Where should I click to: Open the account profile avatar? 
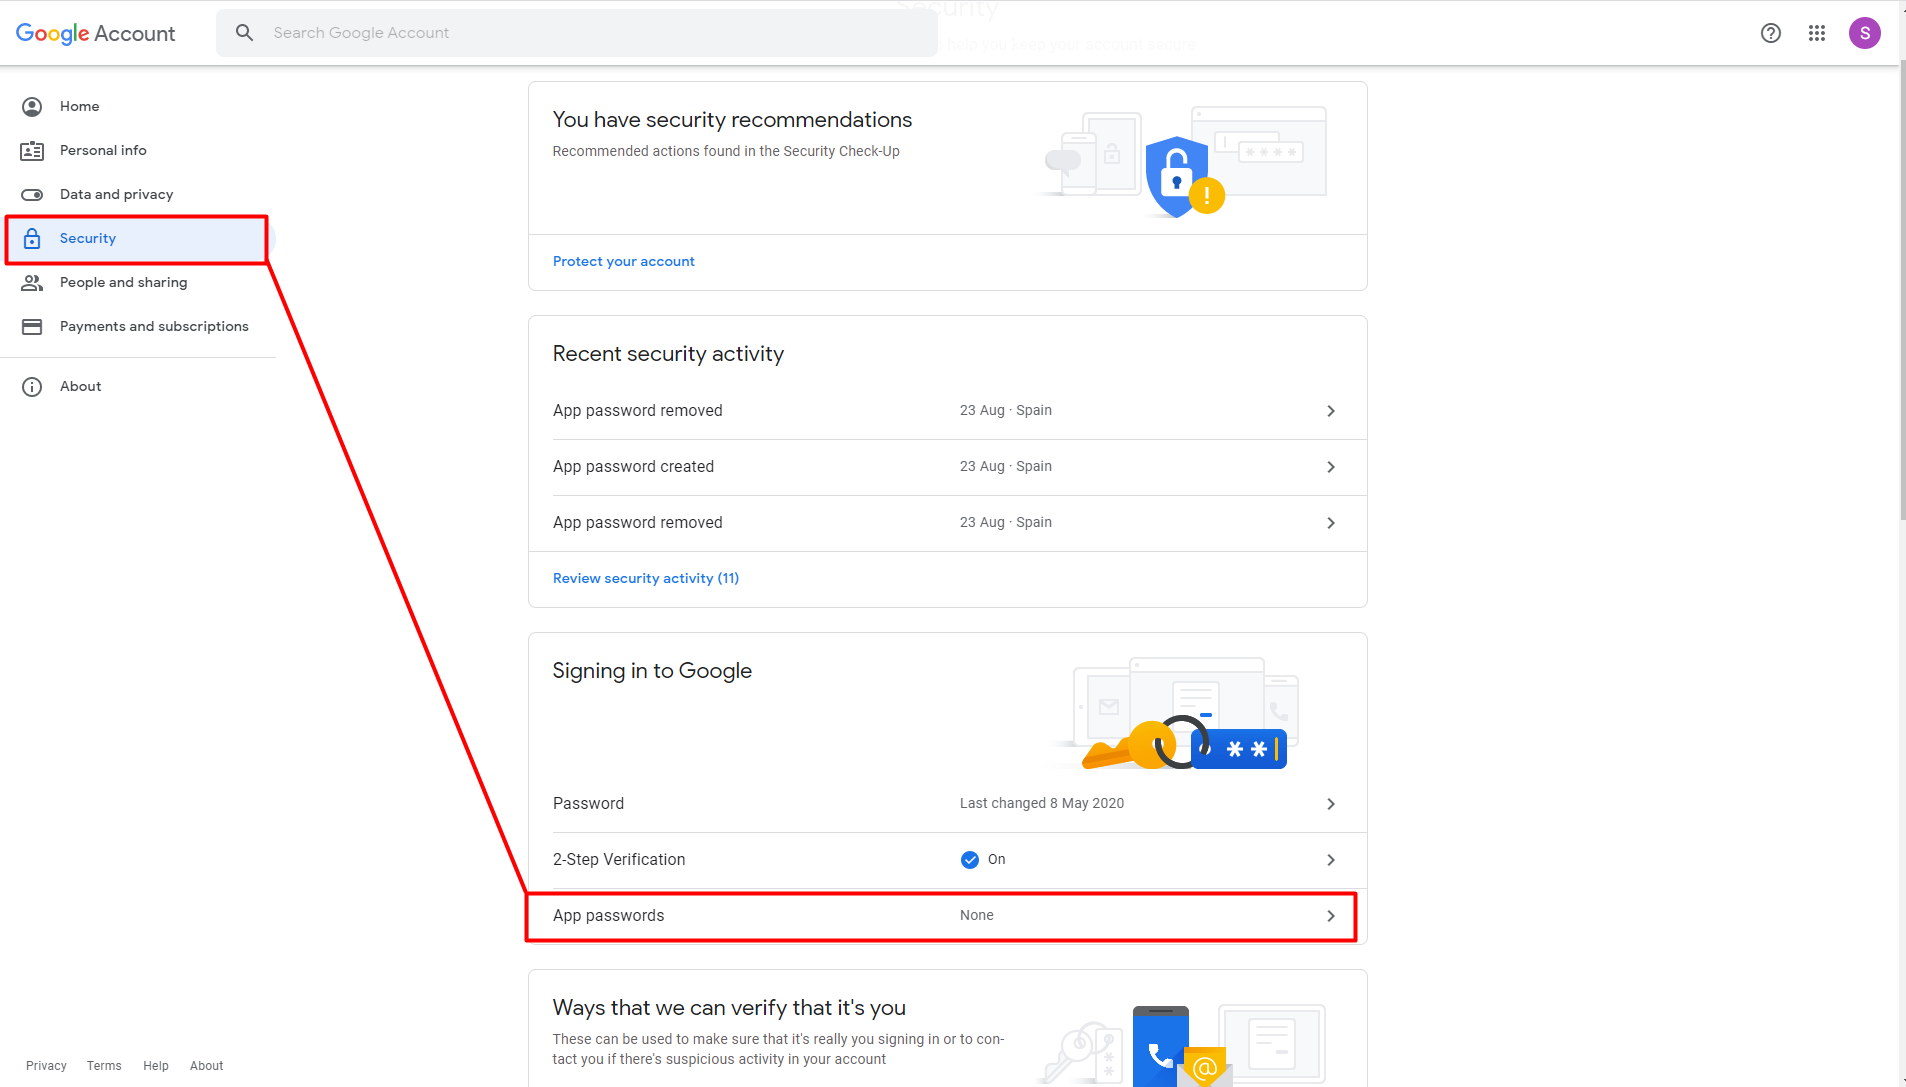[1864, 33]
